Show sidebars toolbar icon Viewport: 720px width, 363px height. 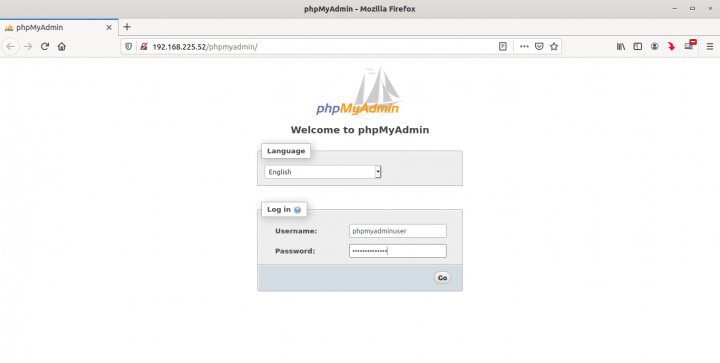[x=637, y=46]
